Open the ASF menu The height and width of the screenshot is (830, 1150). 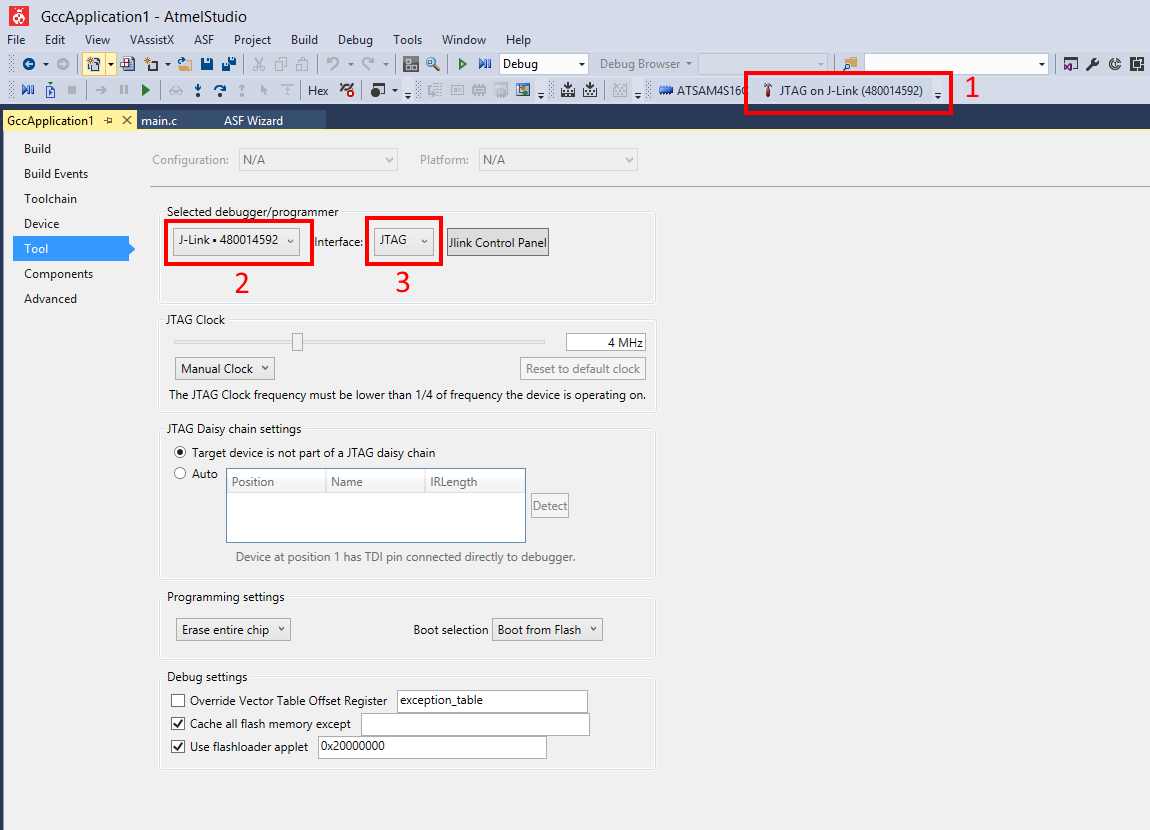tap(204, 40)
